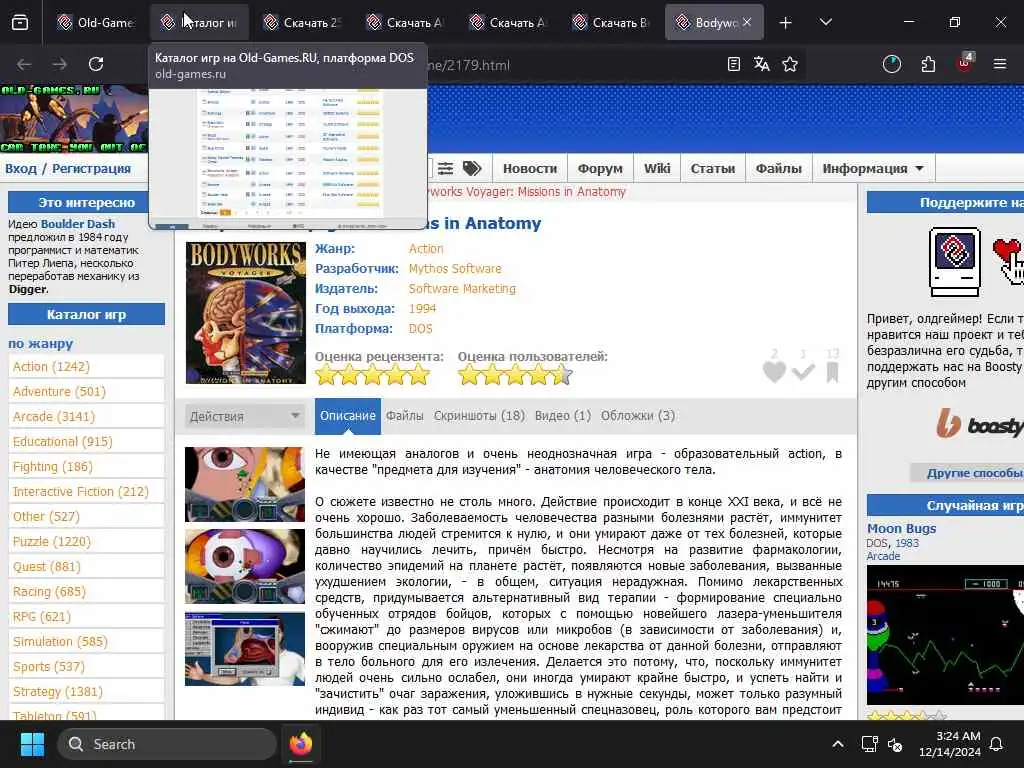Screen dimensions: 1024x768
Task: Select the Скриншоты (18) tab
Action: pos(479,416)
